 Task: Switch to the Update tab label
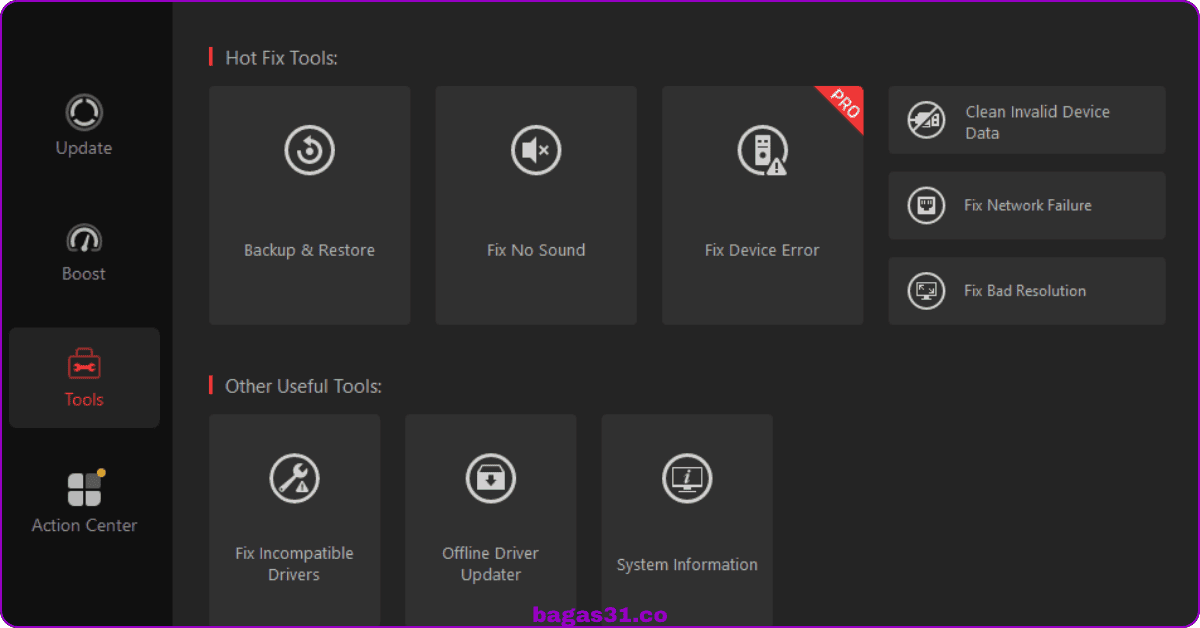(x=84, y=148)
